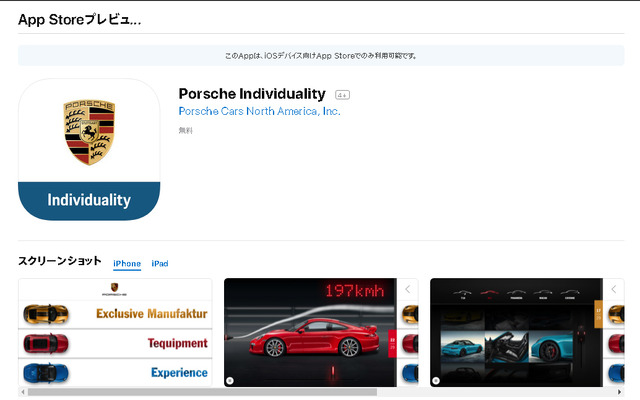This screenshot has width=640, height=400.
Task: Click the 4+ age rating badge
Action: [342, 95]
